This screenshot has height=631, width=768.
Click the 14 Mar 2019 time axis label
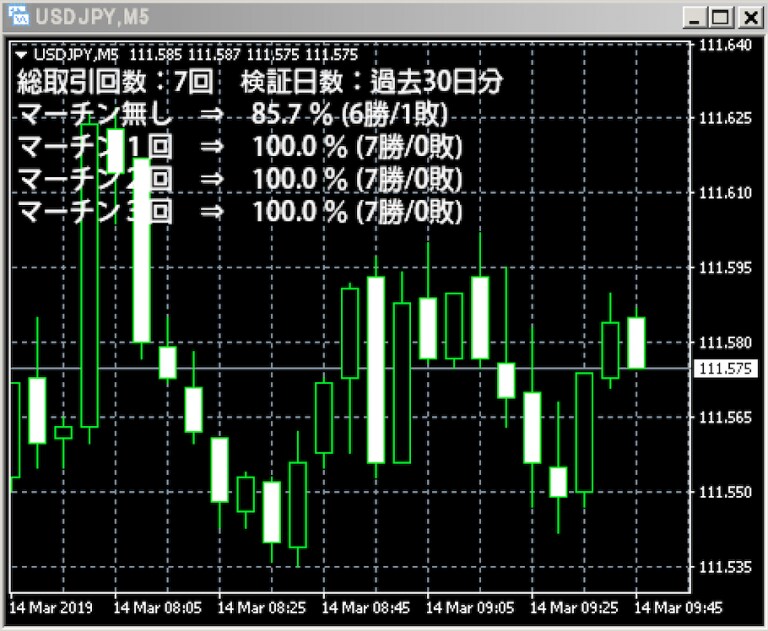point(51,608)
